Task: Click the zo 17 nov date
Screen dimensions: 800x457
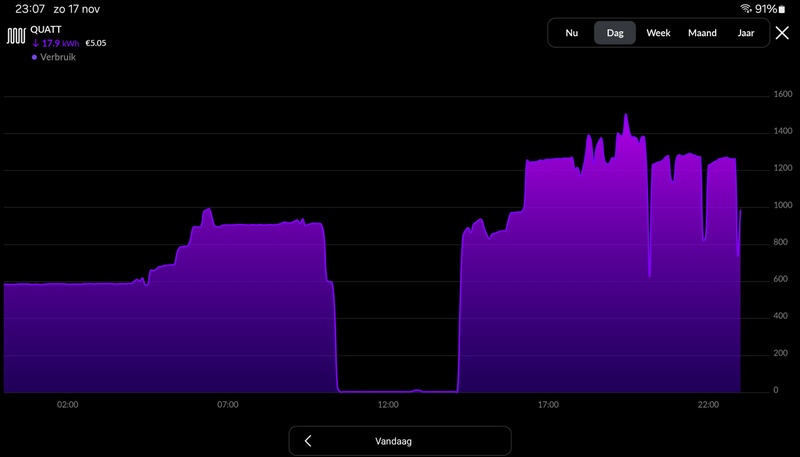Action: click(x=77, y=9)
